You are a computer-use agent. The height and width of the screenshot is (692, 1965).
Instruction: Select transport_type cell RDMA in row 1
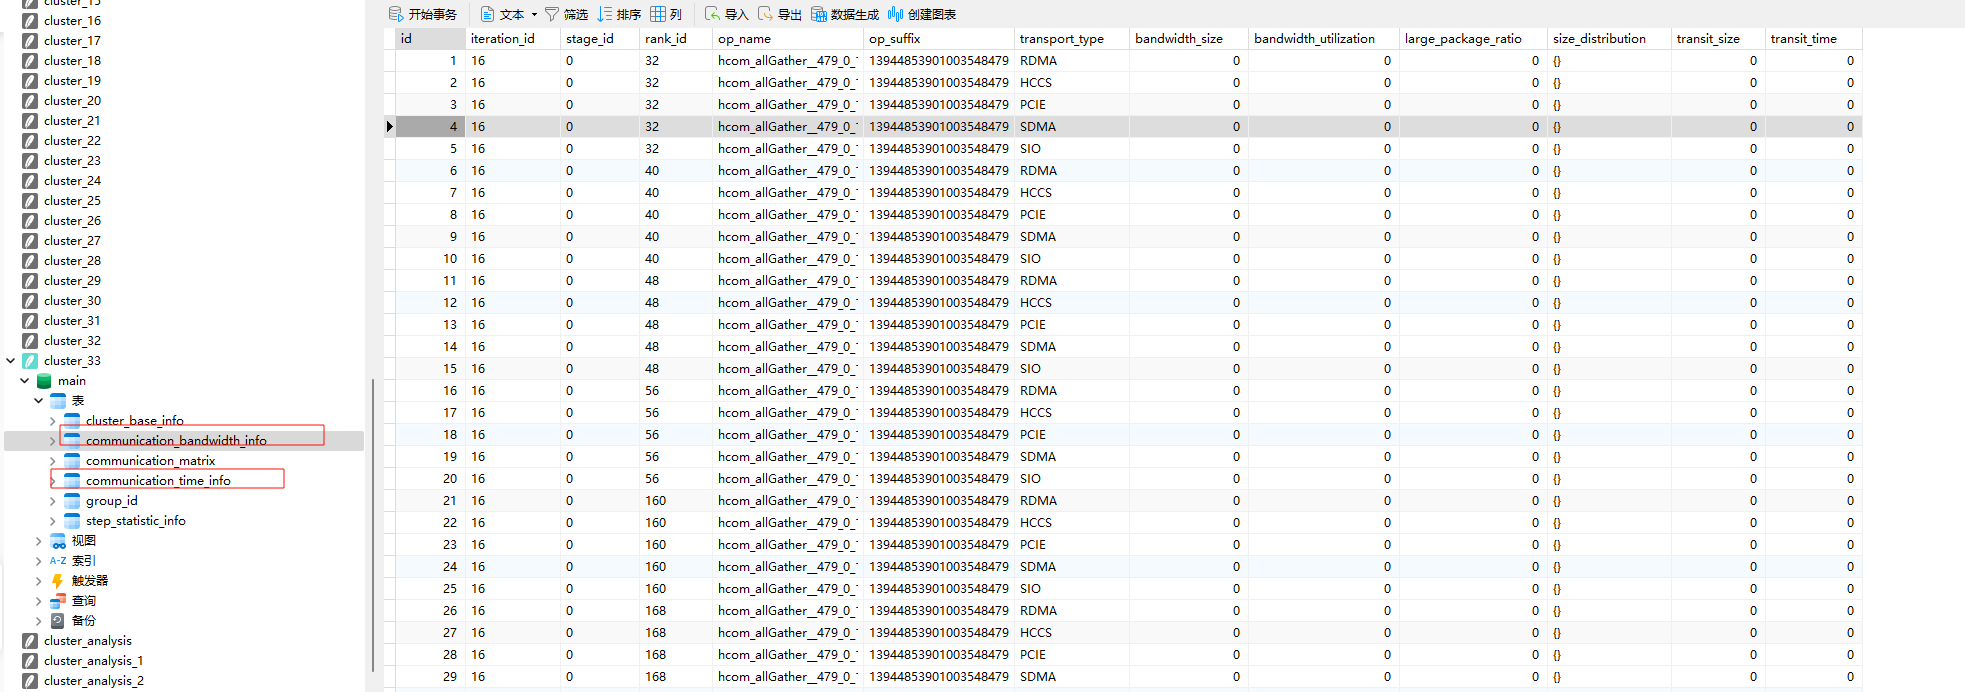point(1072,61)
